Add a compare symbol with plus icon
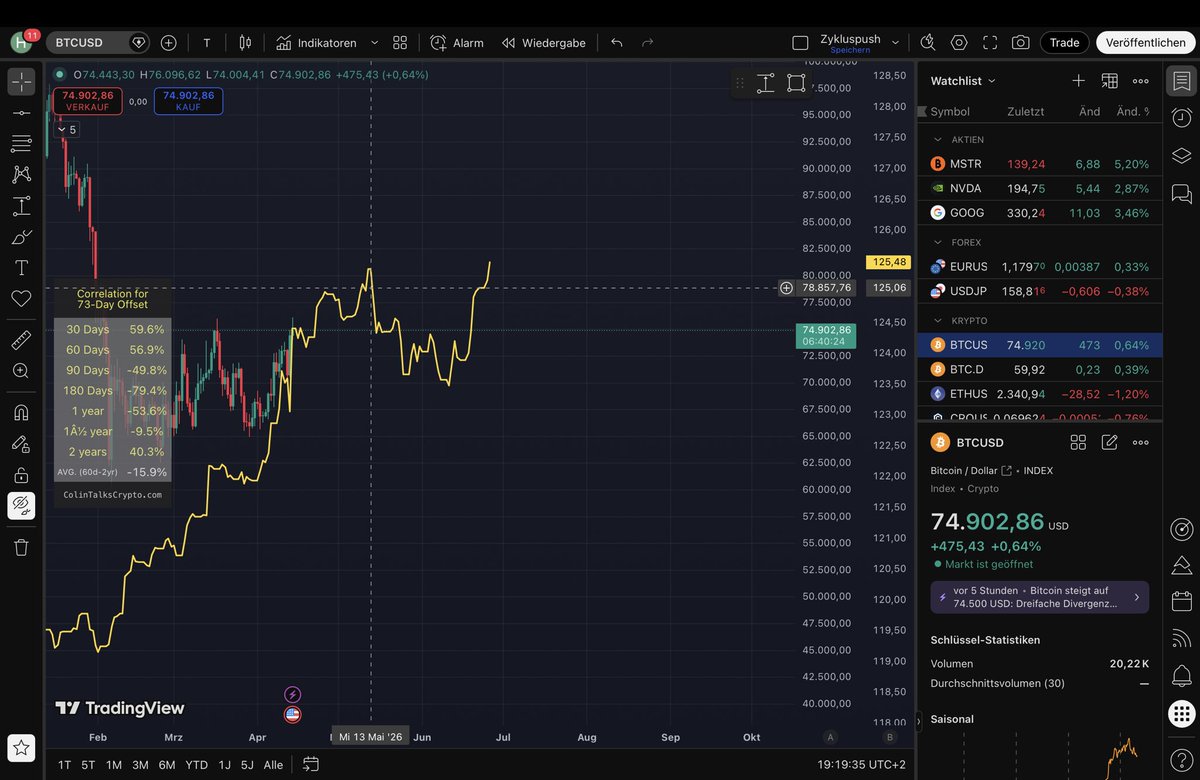The image size is (1200, 780). pyautogui.click(x=168, y=43)
